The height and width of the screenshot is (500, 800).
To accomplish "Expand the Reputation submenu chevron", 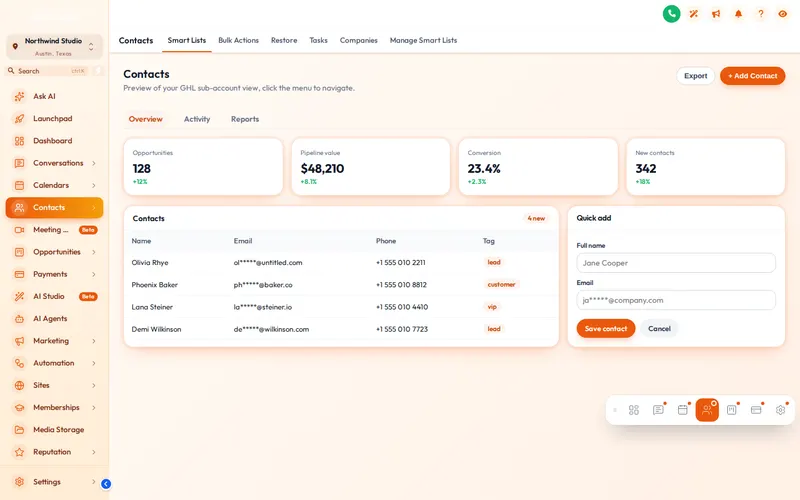I will pos(94,452).
